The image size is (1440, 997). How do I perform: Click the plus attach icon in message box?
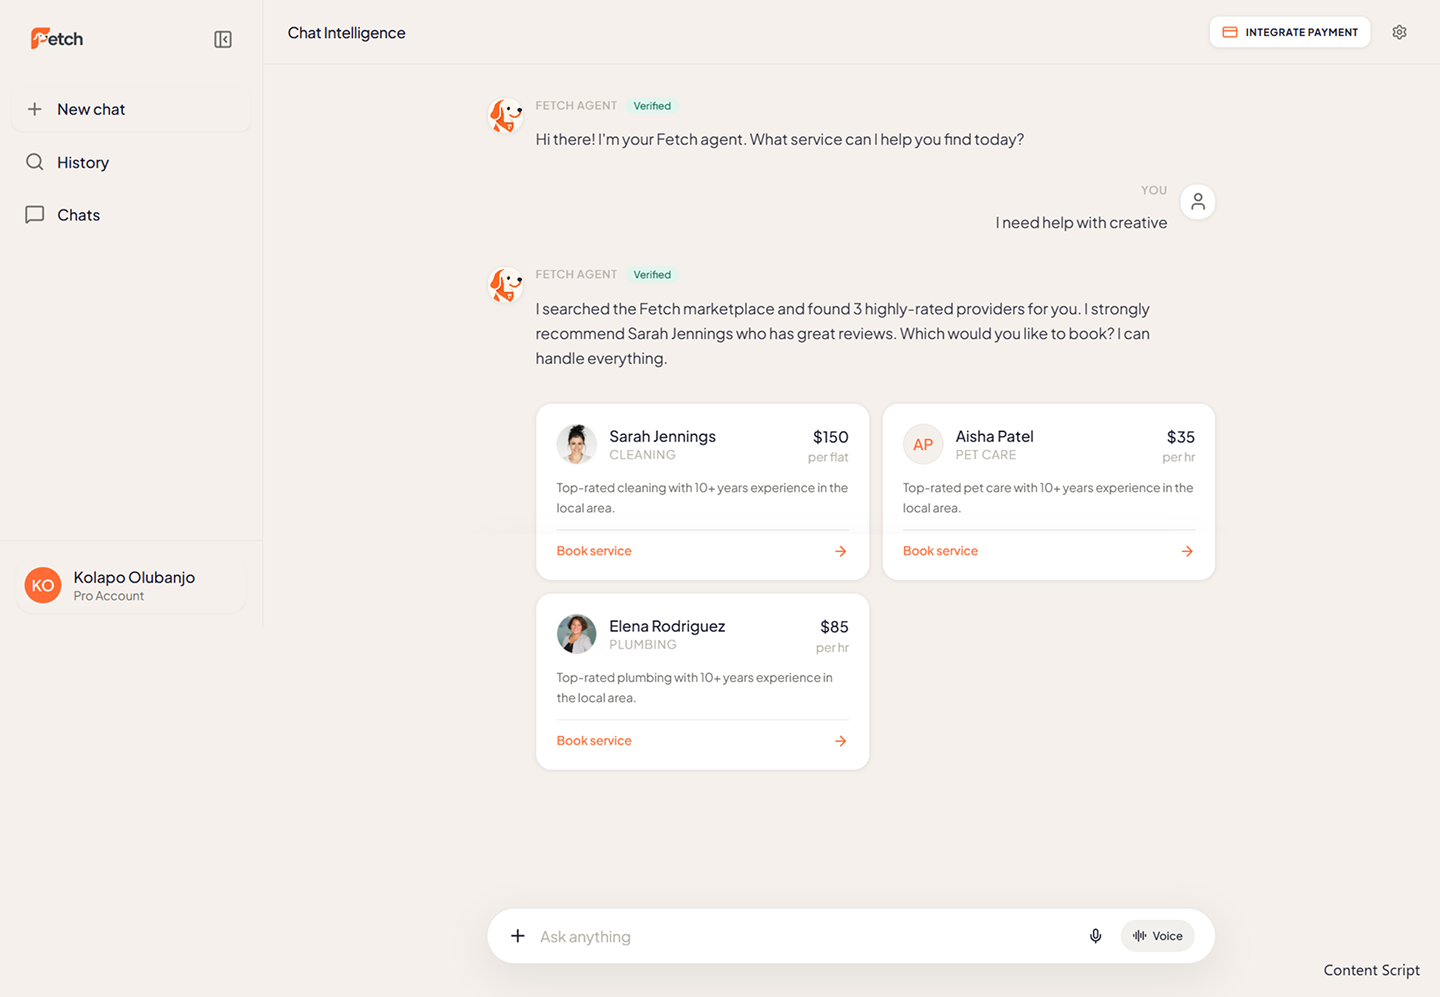click(x=518, y=936)
